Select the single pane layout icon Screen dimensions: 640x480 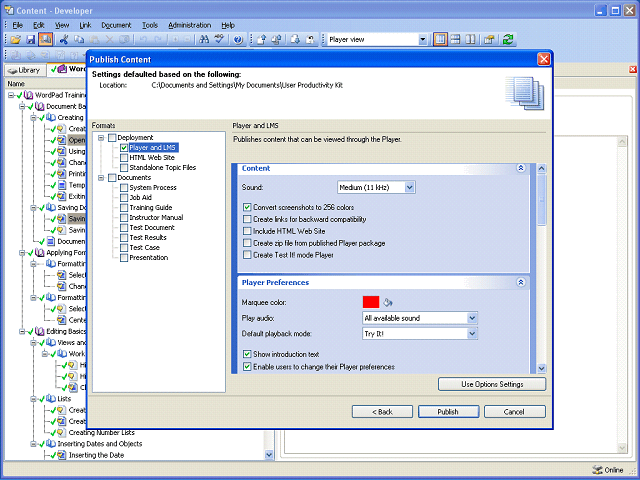click(x=440, y=40)
